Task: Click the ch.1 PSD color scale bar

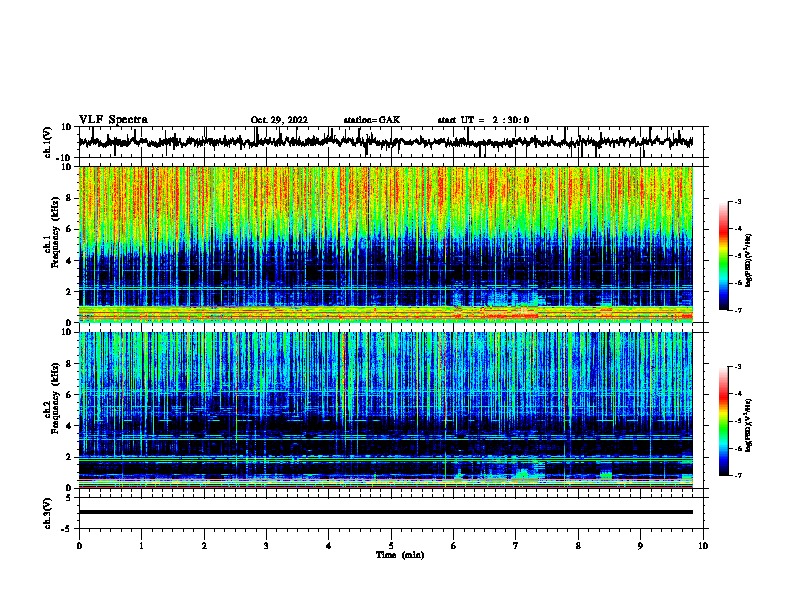Action: point(724,256)
